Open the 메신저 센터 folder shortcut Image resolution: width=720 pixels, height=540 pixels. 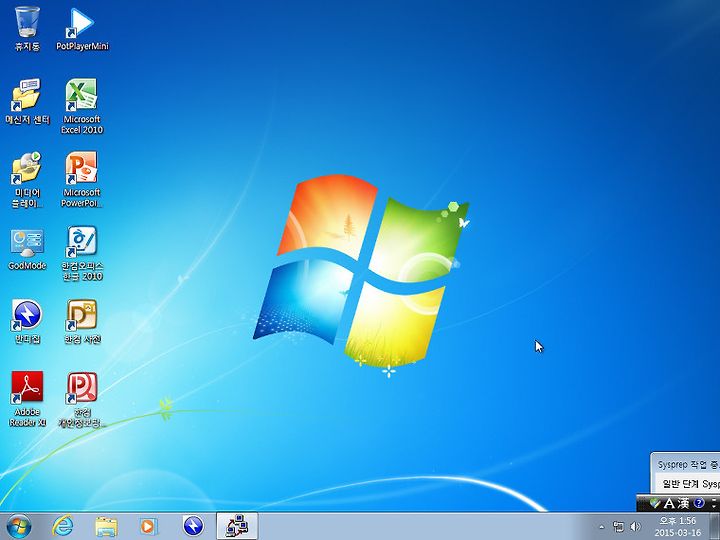click(x=27, y=101)
